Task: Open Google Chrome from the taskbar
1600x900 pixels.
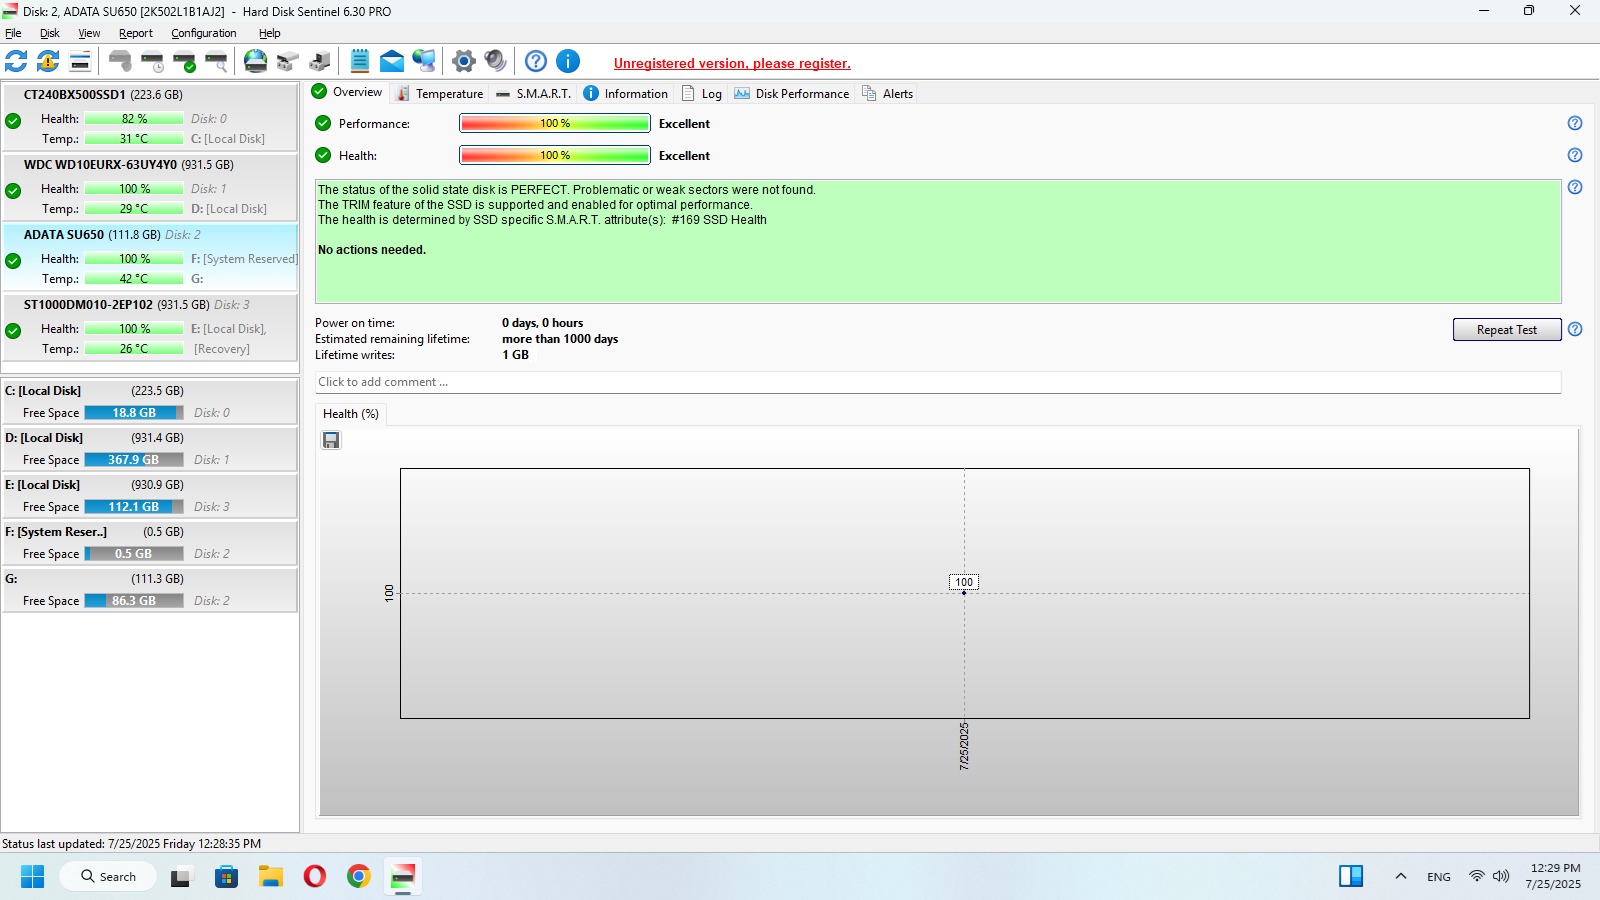Action: [359, 877]
